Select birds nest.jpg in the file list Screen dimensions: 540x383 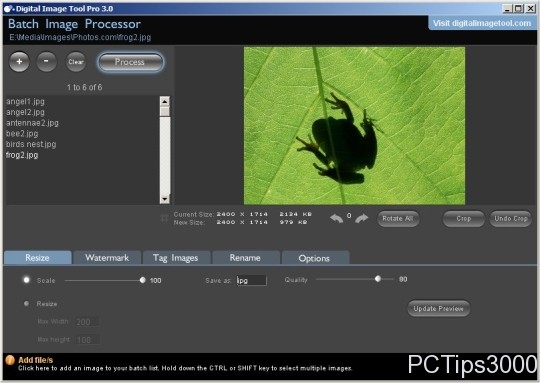(x=31, y=144)
